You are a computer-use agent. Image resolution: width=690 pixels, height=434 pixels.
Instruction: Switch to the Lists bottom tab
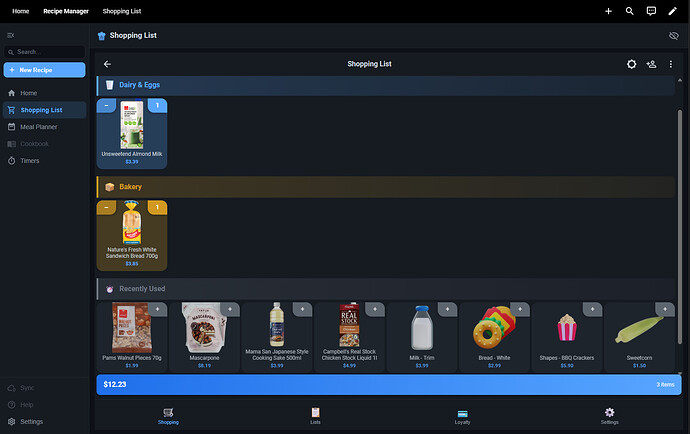click(x=316, y=416)
